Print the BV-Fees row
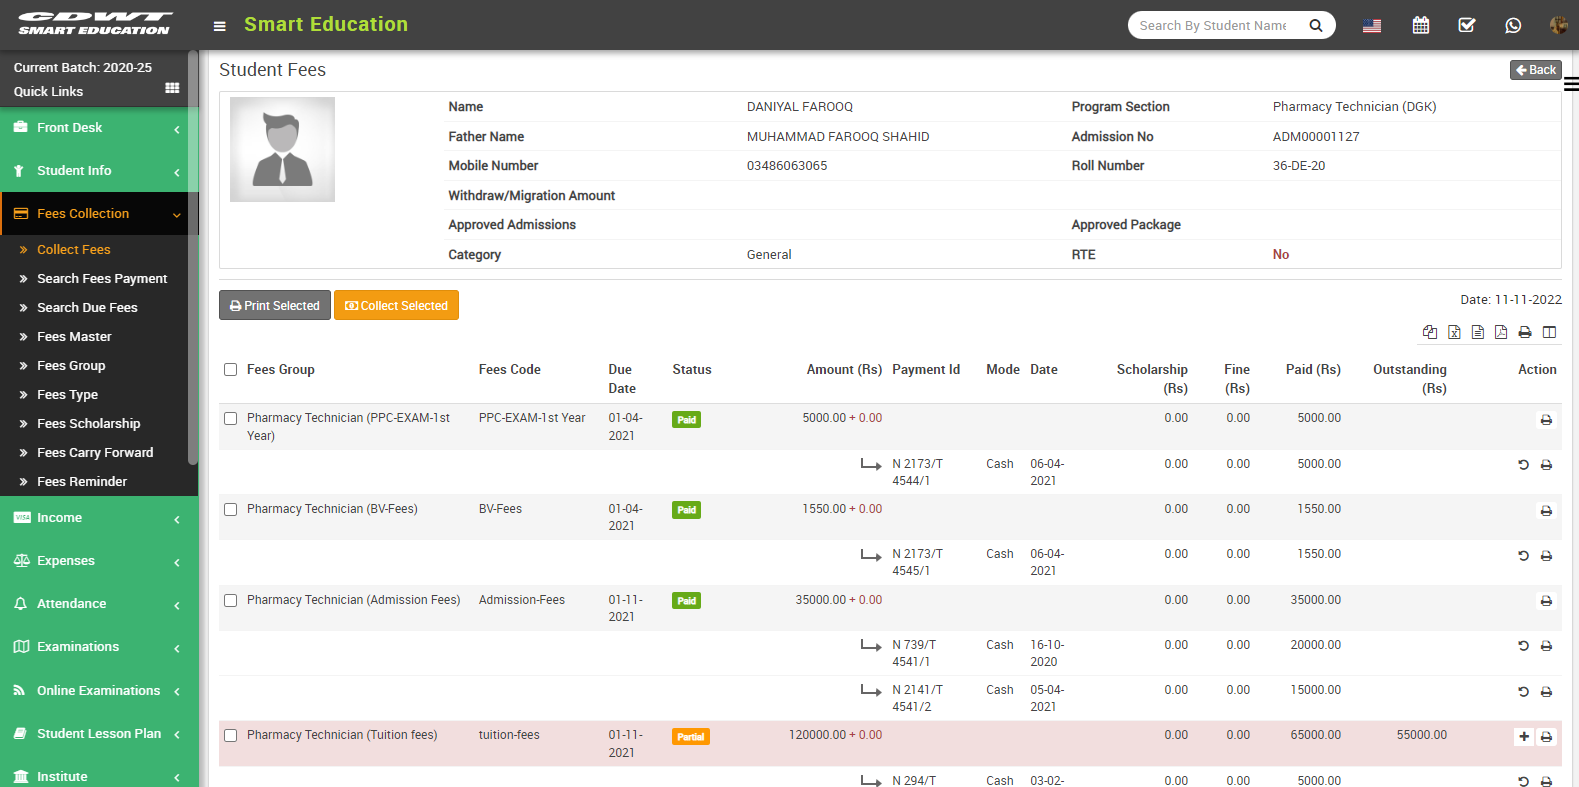The width and height of the screenshot is (1579, 787). 1546,511
